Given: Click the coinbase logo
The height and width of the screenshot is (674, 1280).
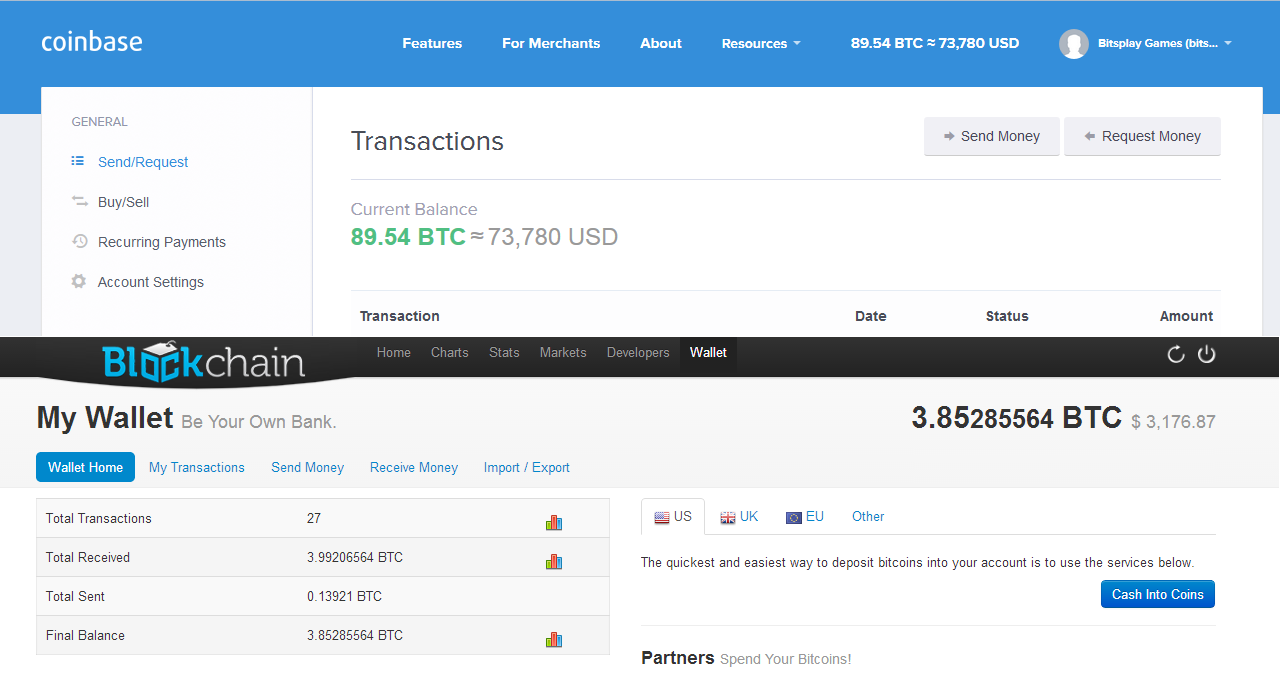Looking at the screenshot, I should 92,42.
